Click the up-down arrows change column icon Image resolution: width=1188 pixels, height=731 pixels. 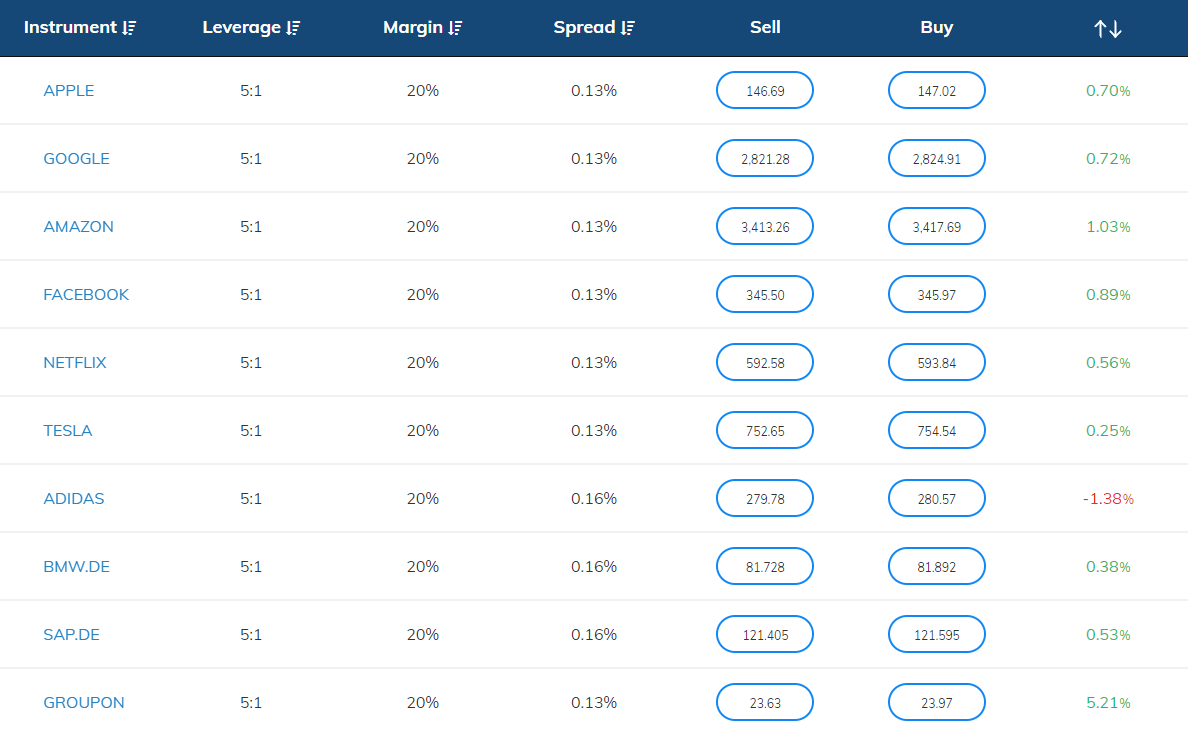[1108, 29]
